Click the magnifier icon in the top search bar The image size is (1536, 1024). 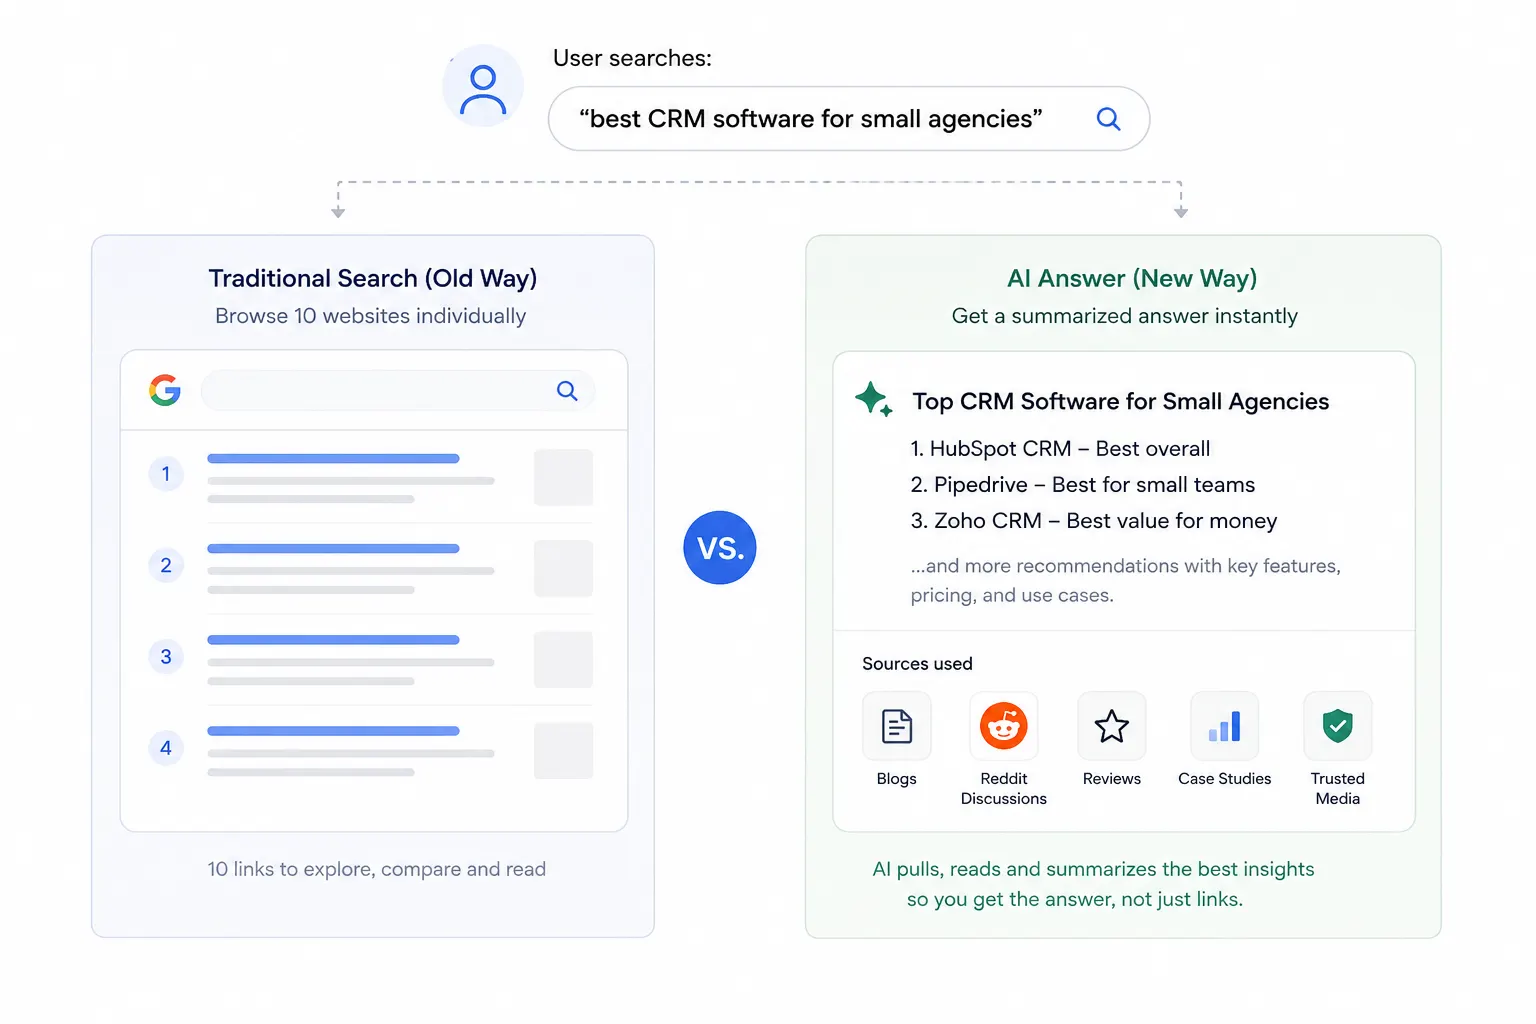[x=1108, y=119]
